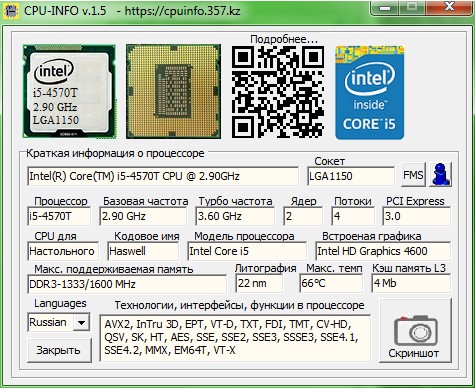This screenshot has width=475, height=389.
Task: Click the technologies list text box
Action: (235, 338)
